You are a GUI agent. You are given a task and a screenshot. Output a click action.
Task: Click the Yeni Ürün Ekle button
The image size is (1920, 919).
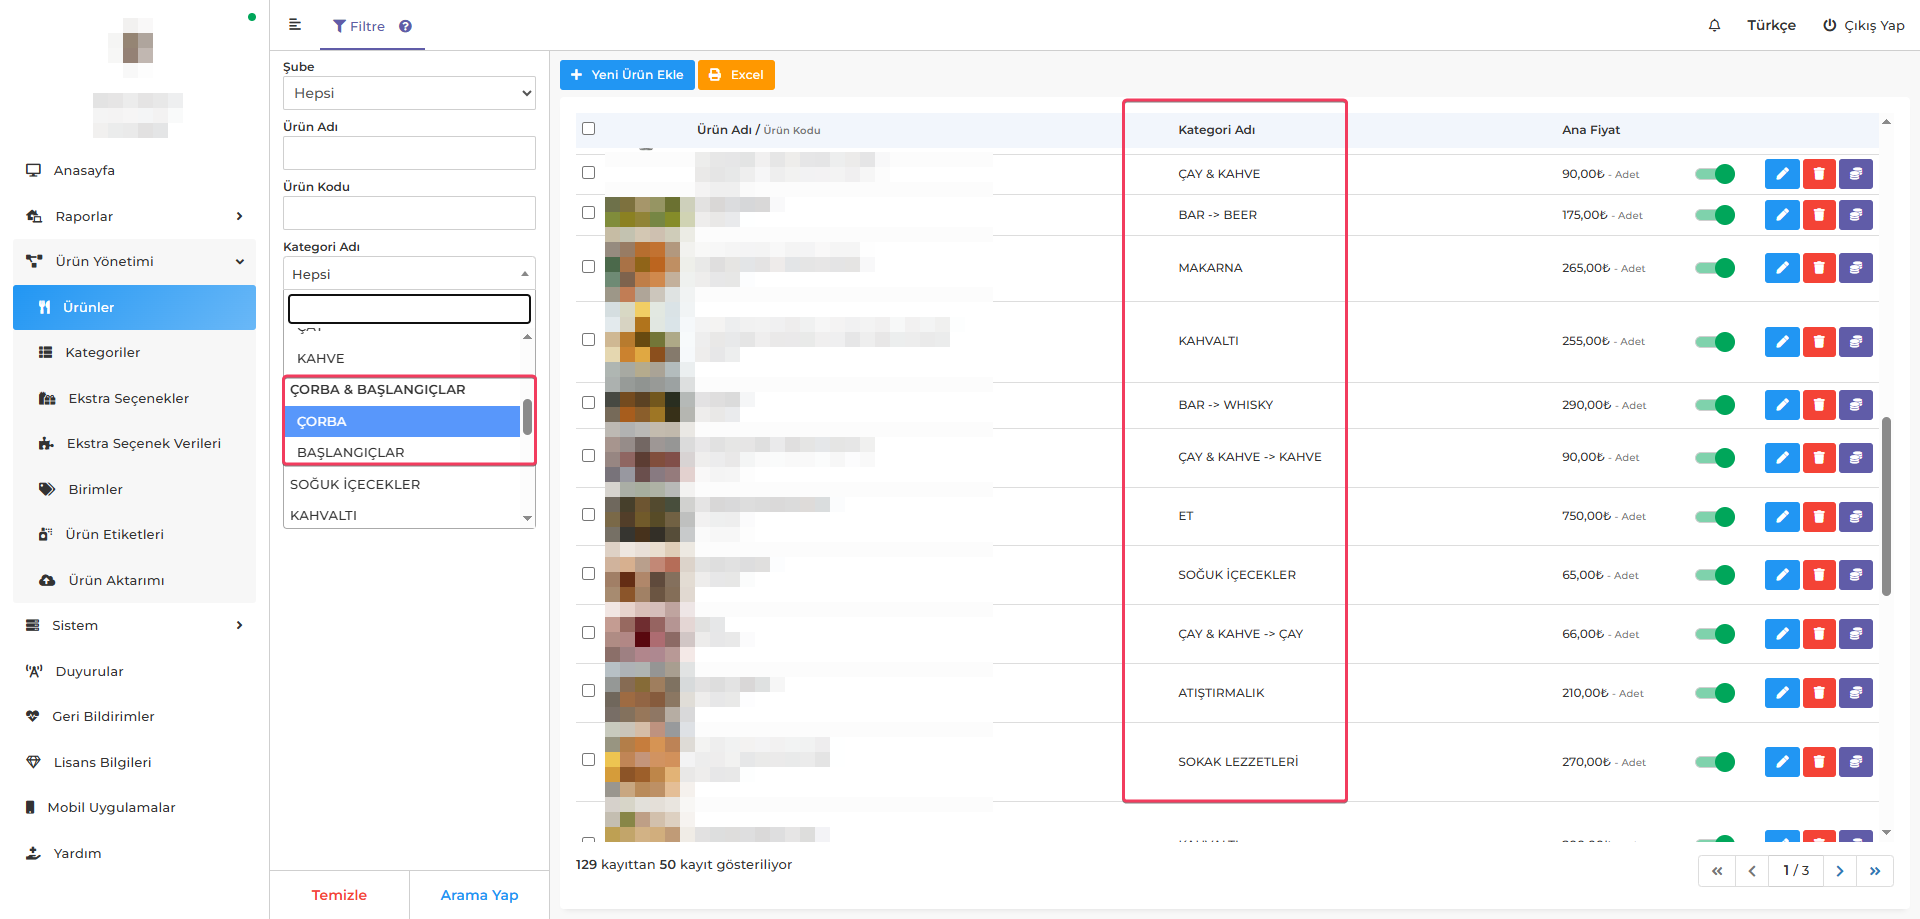click(627, 75)
